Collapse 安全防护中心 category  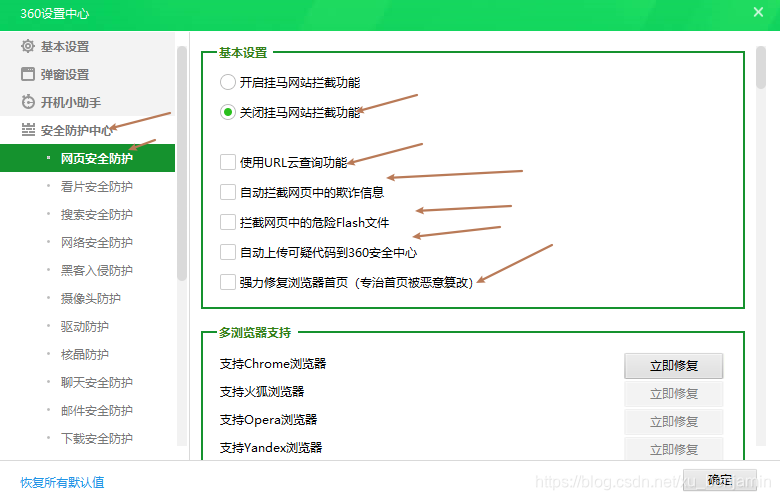pos(88,130)
